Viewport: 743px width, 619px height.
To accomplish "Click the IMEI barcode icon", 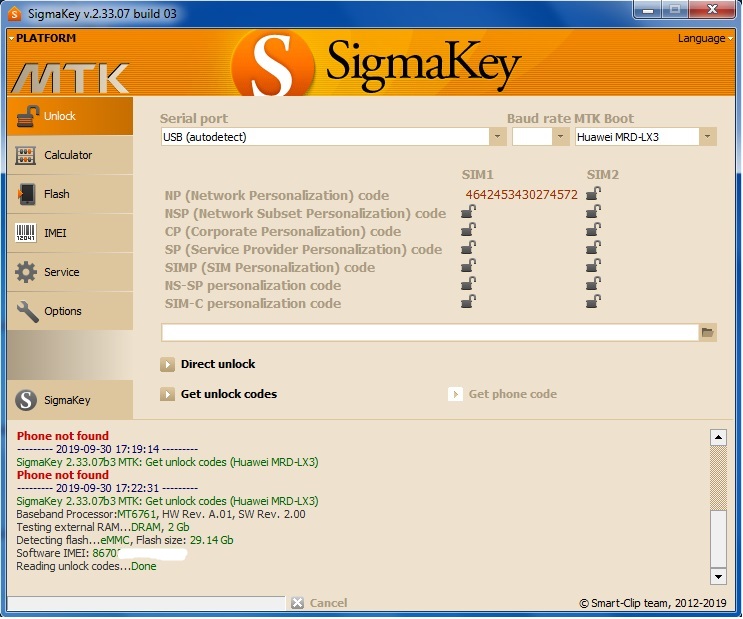I will [x=26, y=233].
